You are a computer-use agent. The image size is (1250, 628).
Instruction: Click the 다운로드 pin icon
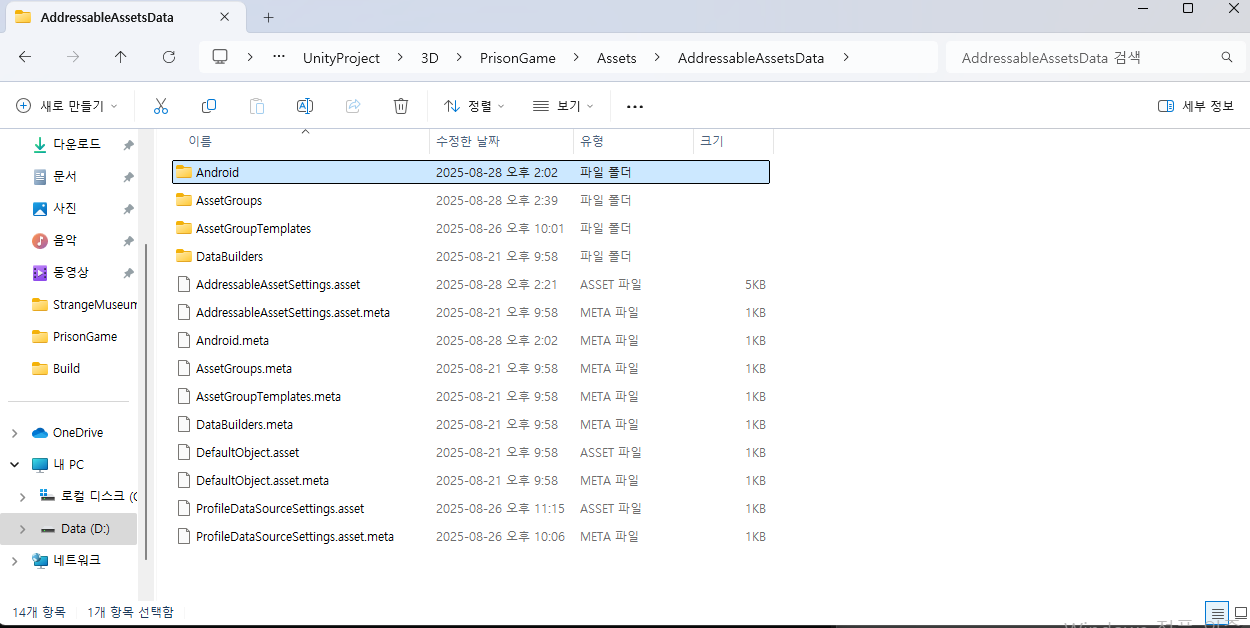[x=128, y=145]
